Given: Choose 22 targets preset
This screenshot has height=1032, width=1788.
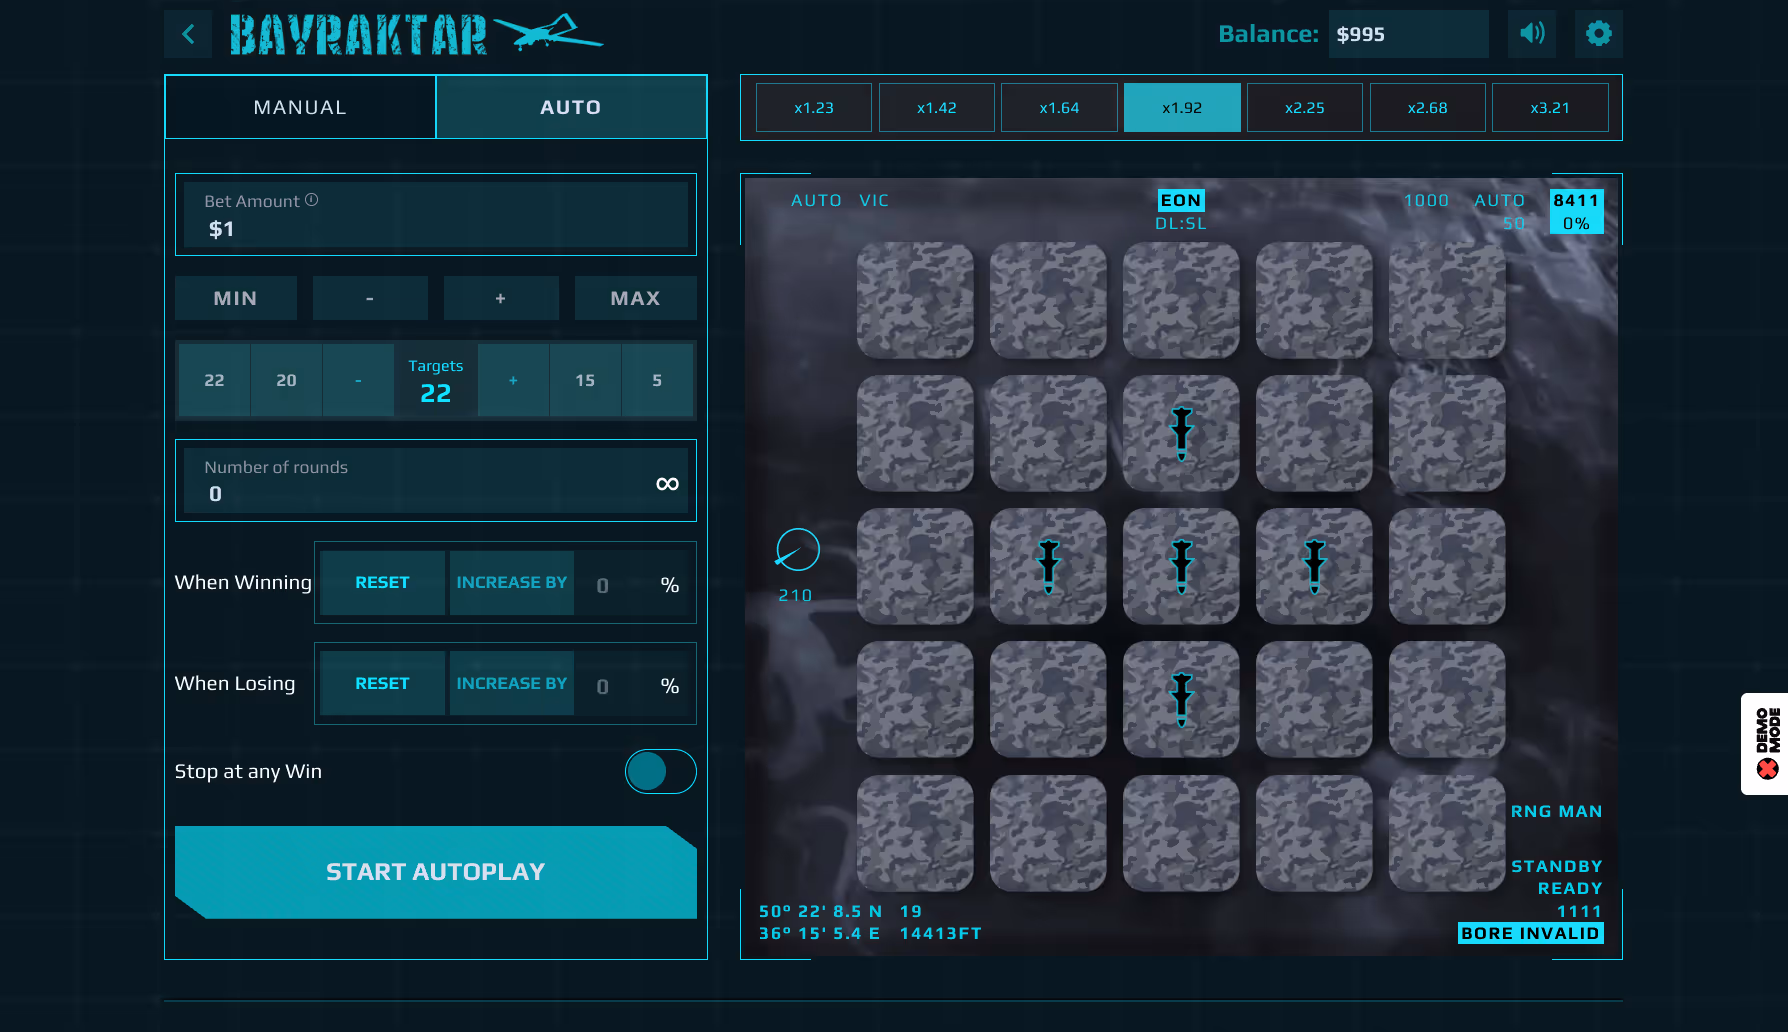Looking at the screenshot, I should coord(214,380).
